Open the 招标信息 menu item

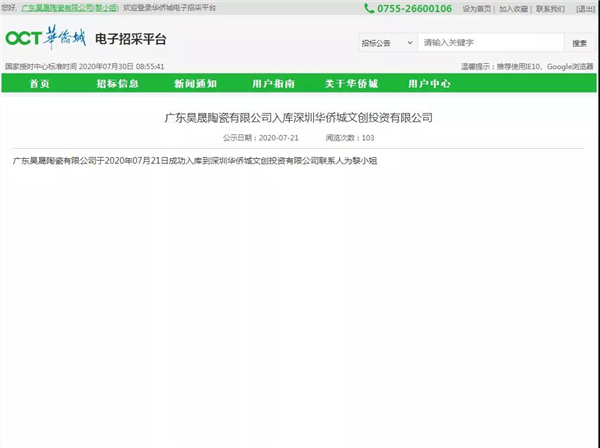pos(117,84)
